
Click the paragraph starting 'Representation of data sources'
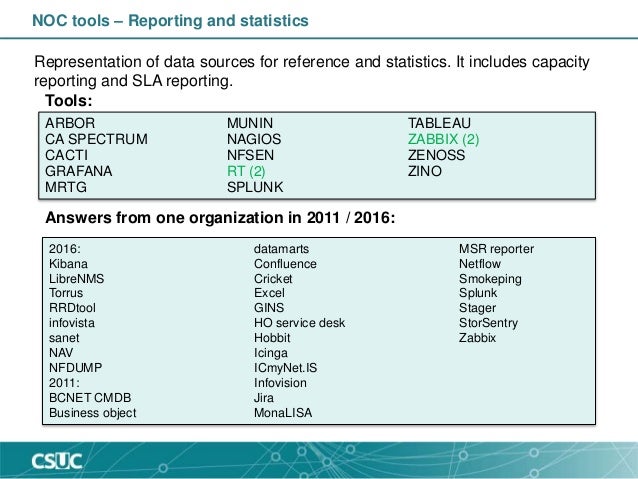tap(312, 71)
